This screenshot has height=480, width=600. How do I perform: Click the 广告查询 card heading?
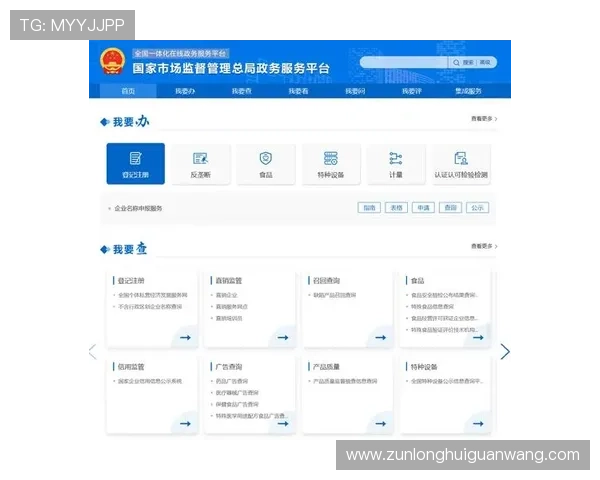228,367
